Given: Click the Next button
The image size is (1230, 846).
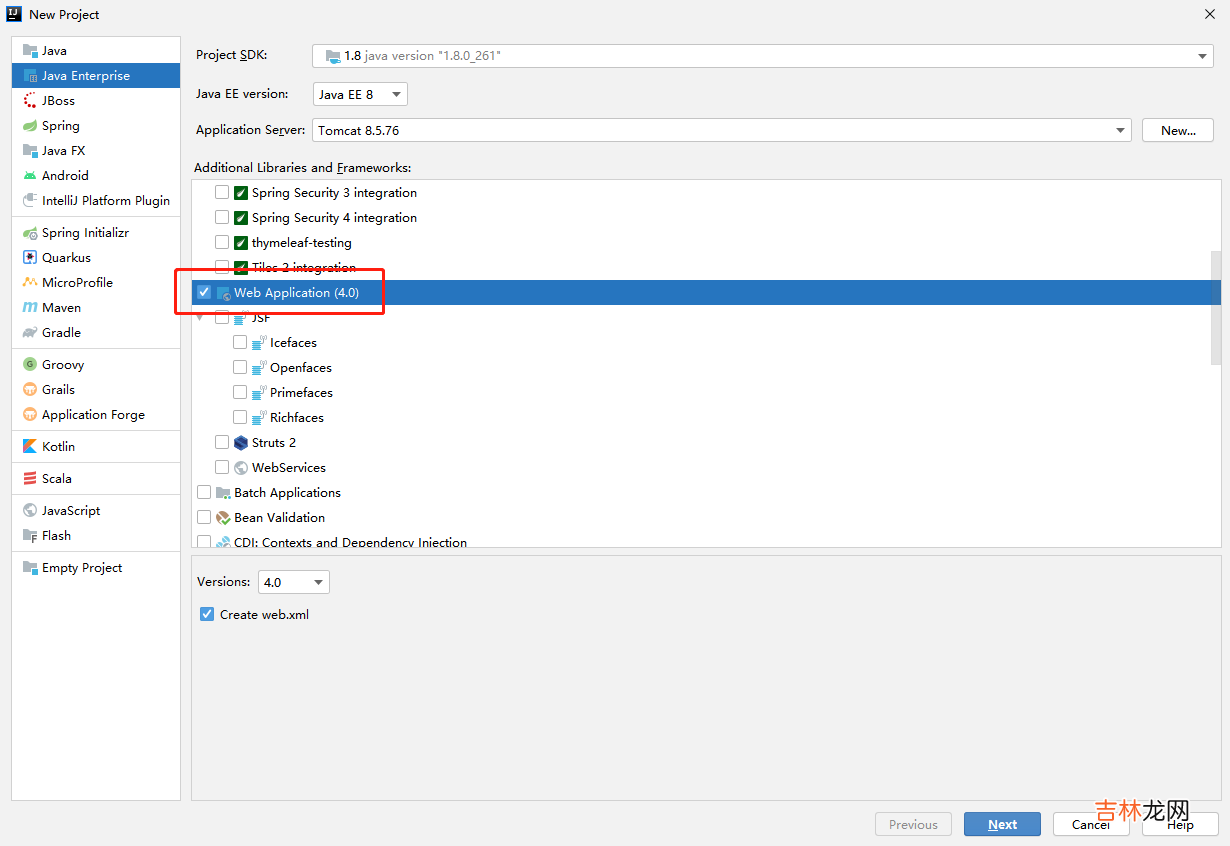Looking at the screenshot, I should click(1002, 825).
